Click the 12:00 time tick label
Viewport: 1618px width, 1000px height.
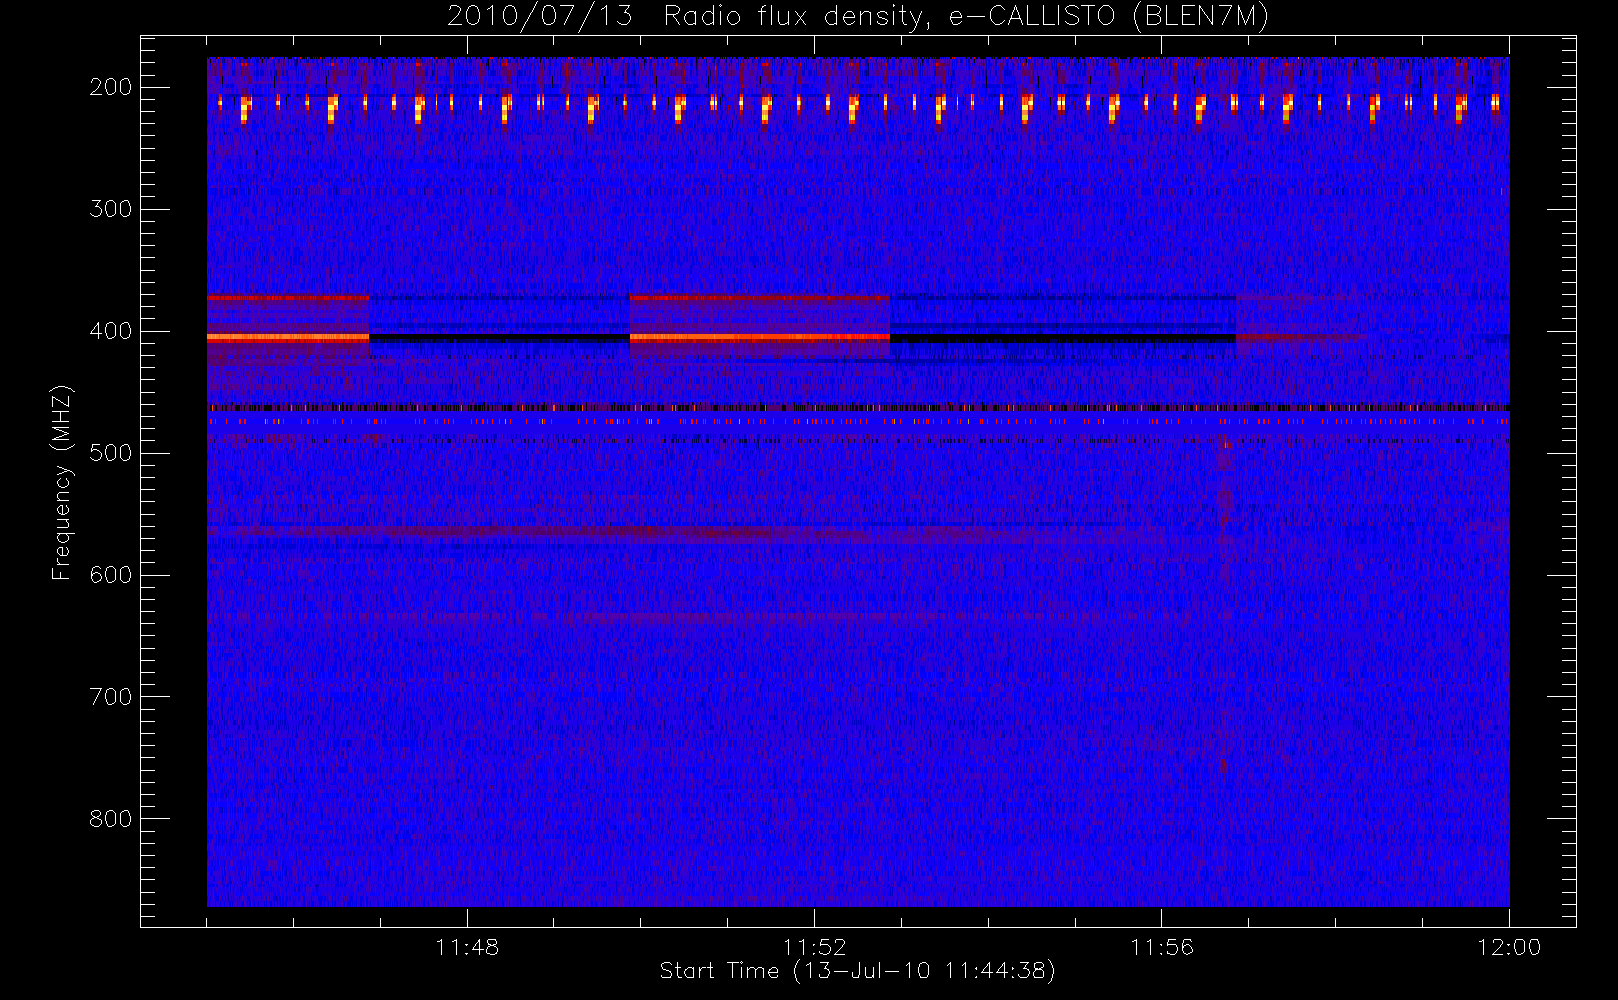tap(1509, 947)
